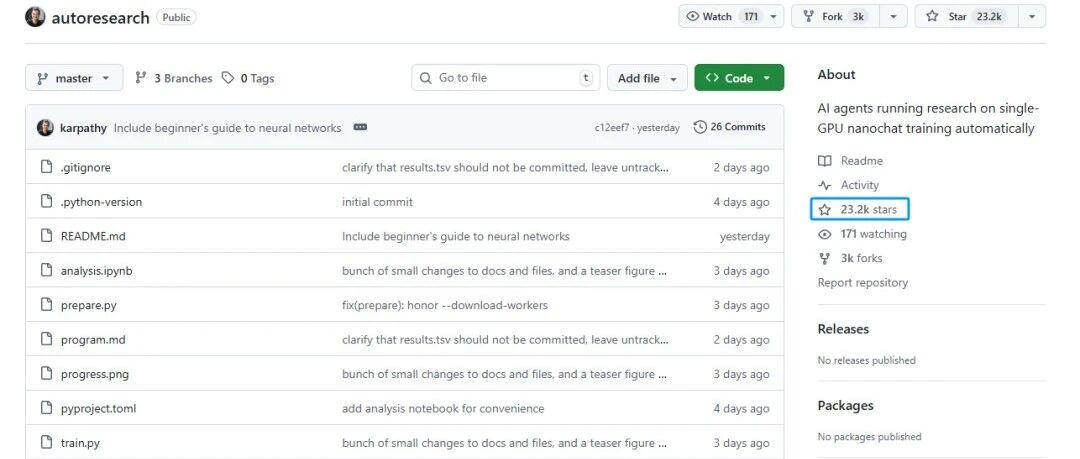The height and width of the screenshot is (459, 1080).
Task: Open the autoresearch repository title link
Action: pyautogui.click(x=101, y=17)
